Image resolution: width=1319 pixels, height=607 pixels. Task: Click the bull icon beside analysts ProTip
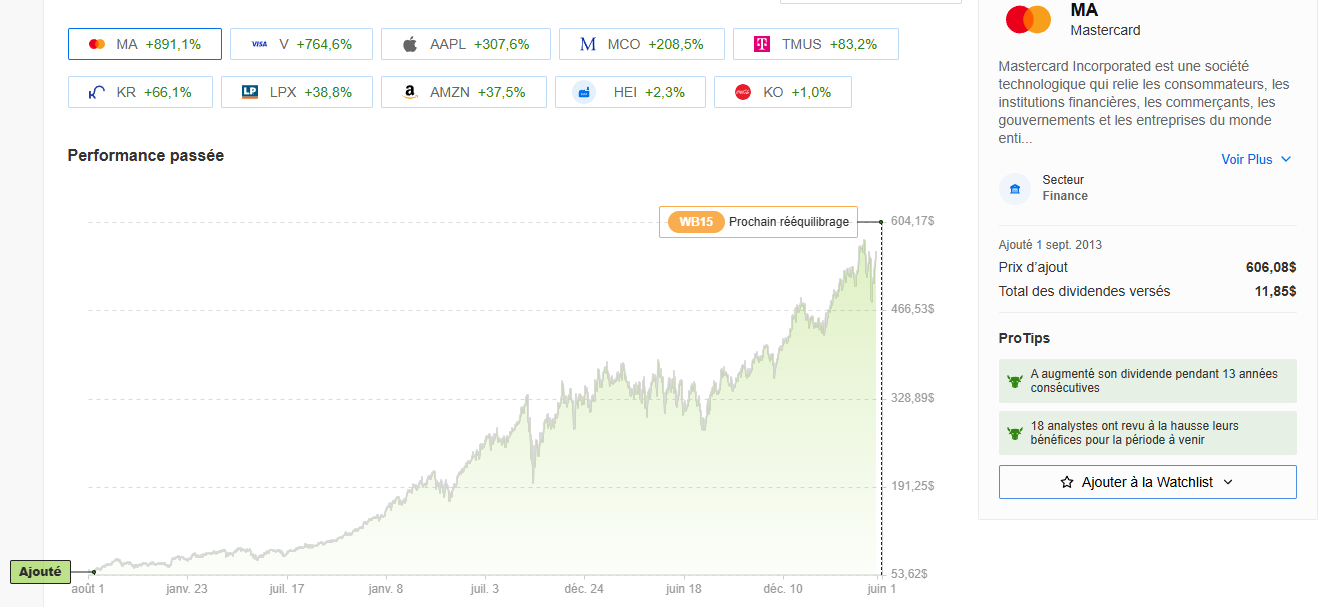[1015, 433]
